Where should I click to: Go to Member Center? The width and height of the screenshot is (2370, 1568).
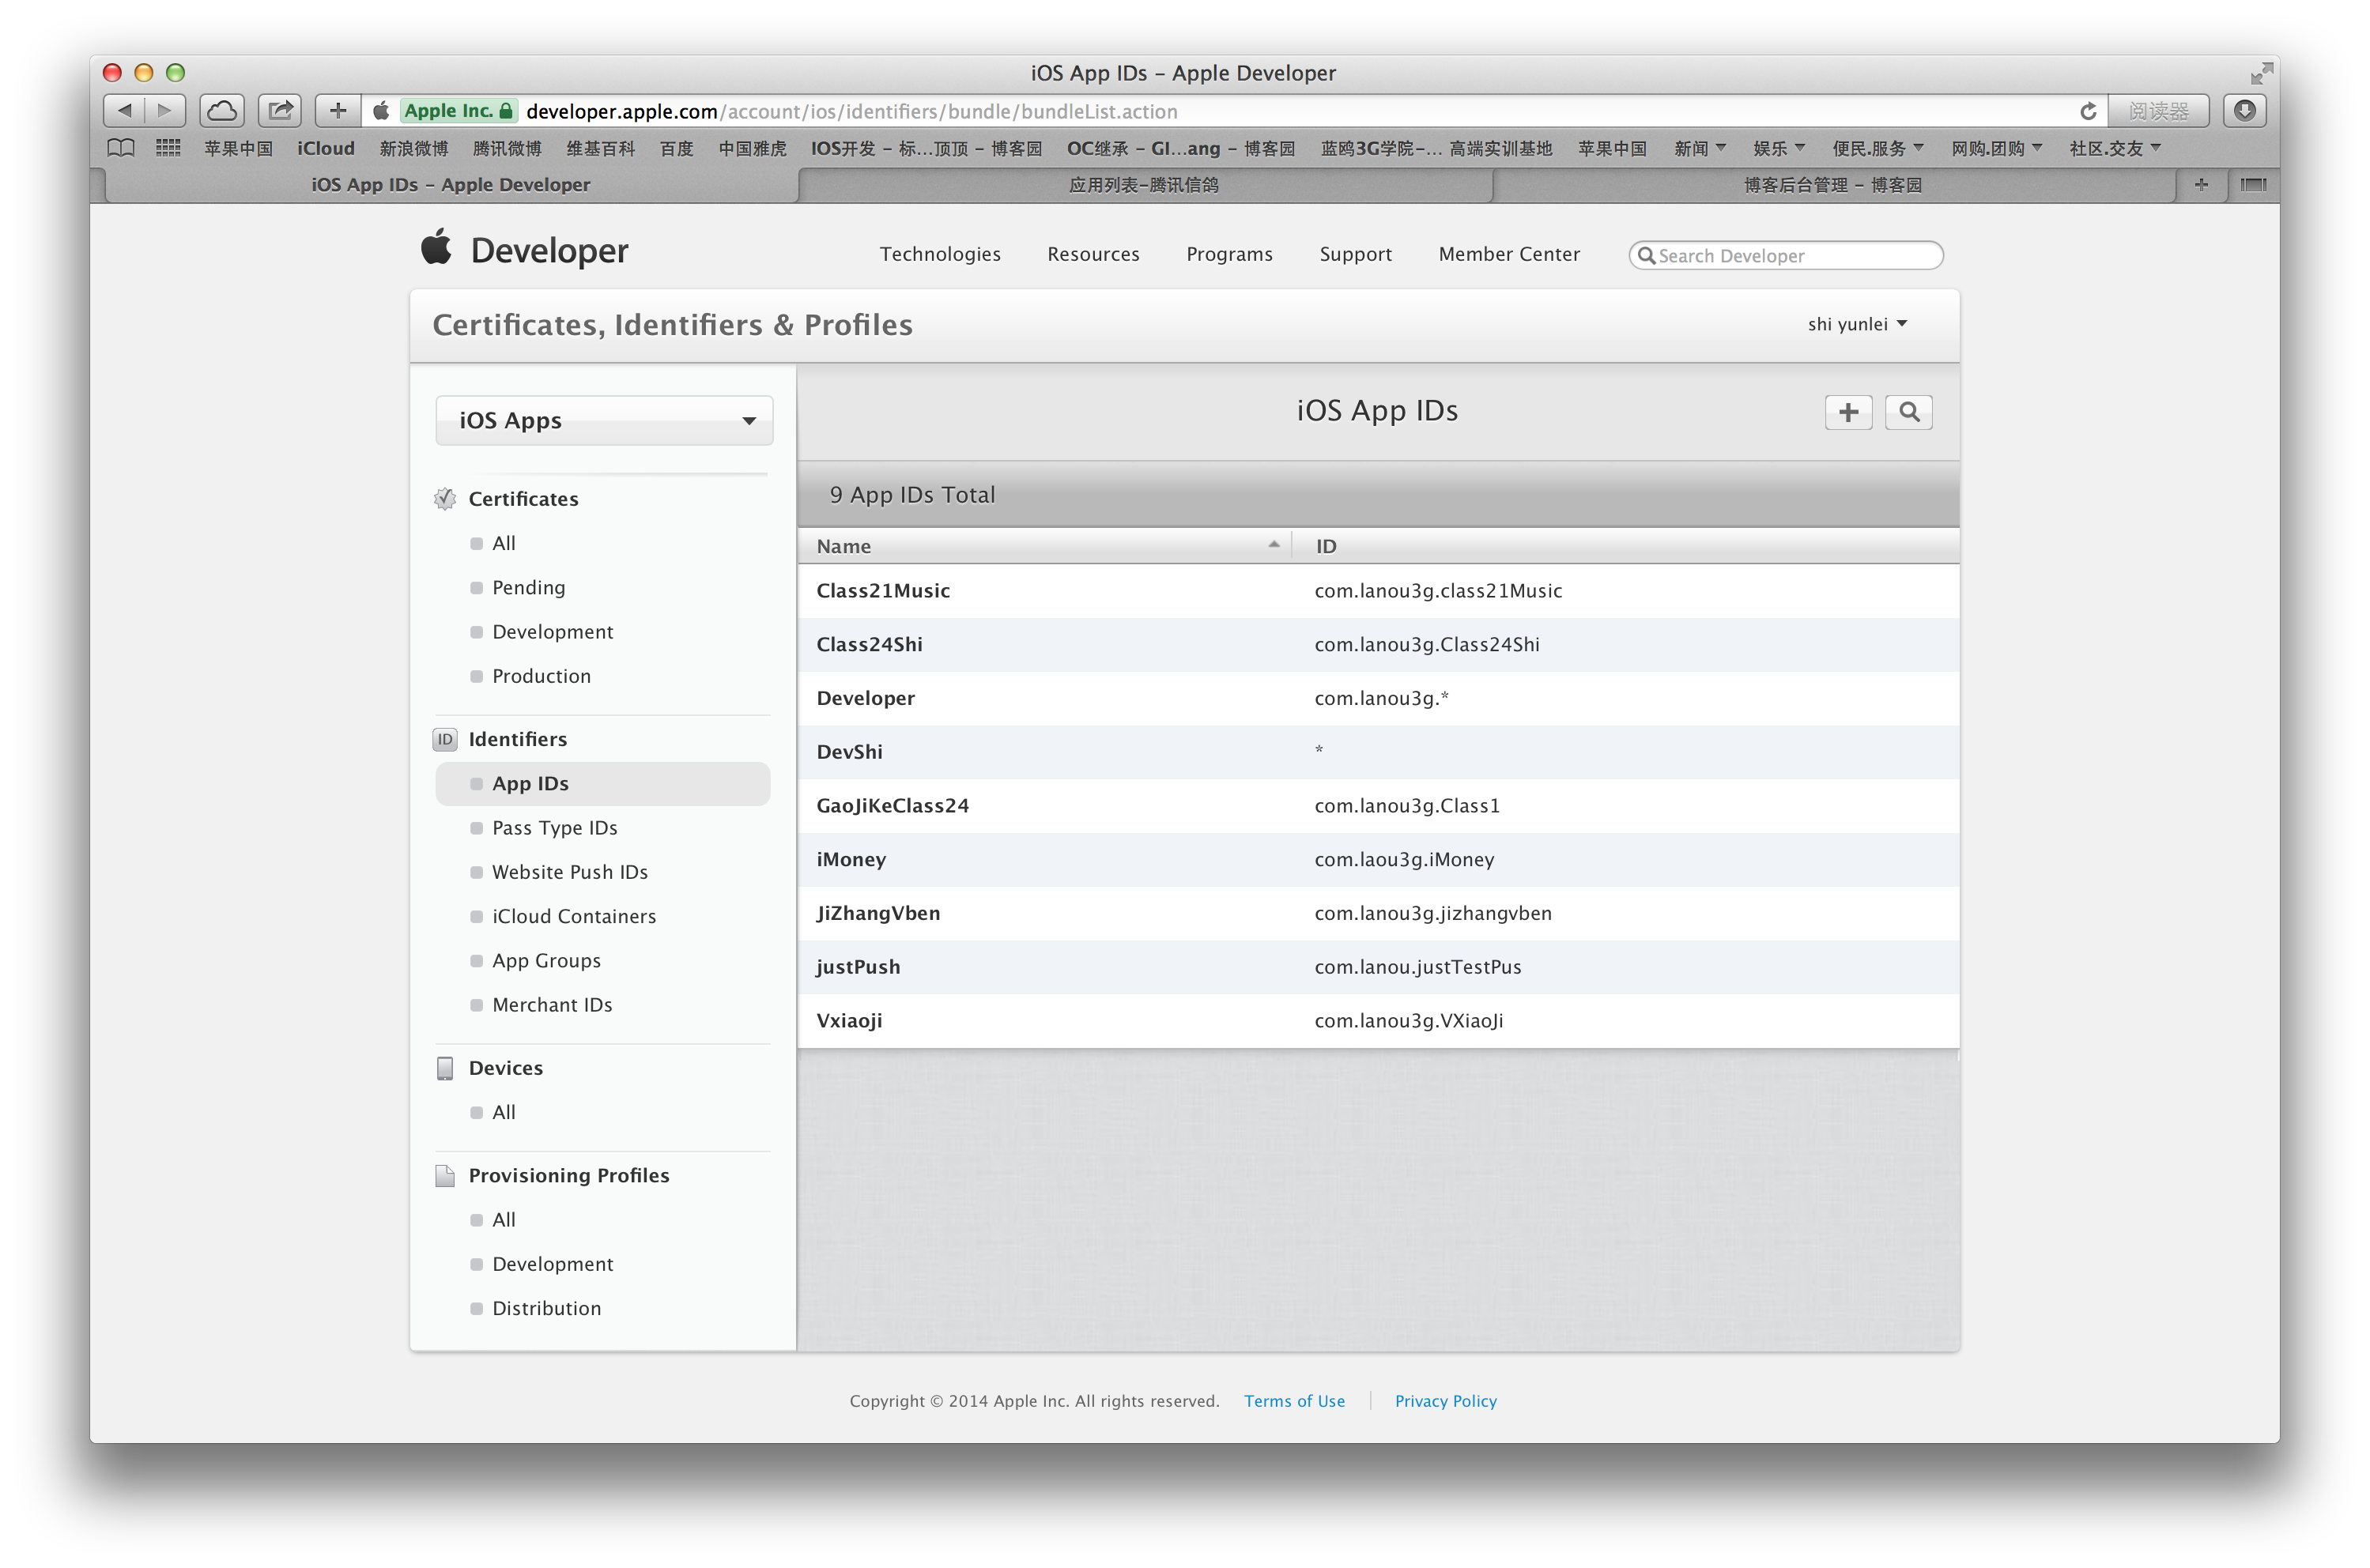point(1509,254)
